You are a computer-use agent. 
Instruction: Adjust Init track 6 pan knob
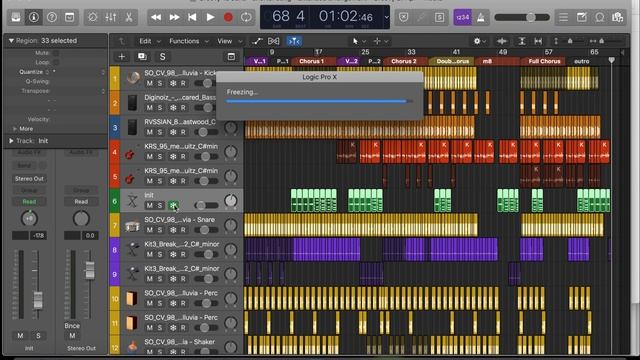point(231,200)
